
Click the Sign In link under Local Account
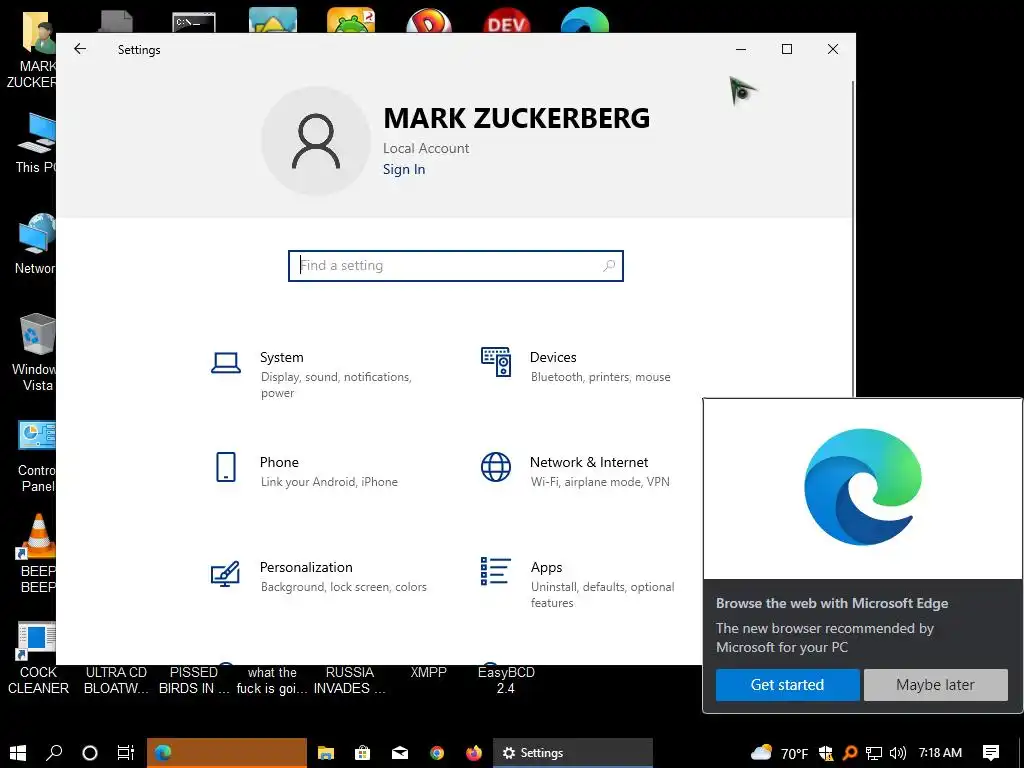pyautogui.click(x=404, y=169)
